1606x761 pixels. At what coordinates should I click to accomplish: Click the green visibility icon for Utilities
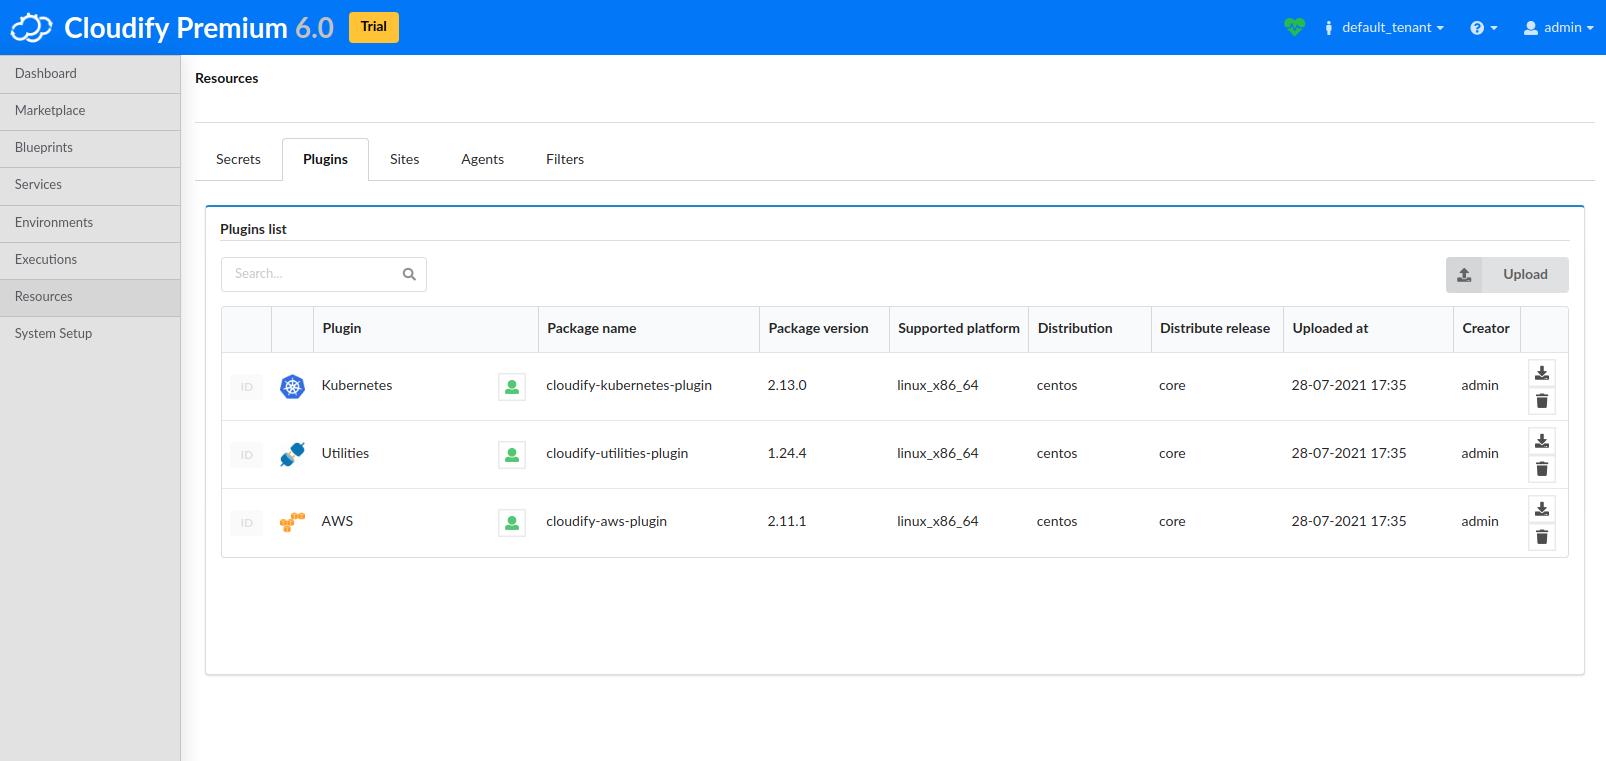click(512, 455)
